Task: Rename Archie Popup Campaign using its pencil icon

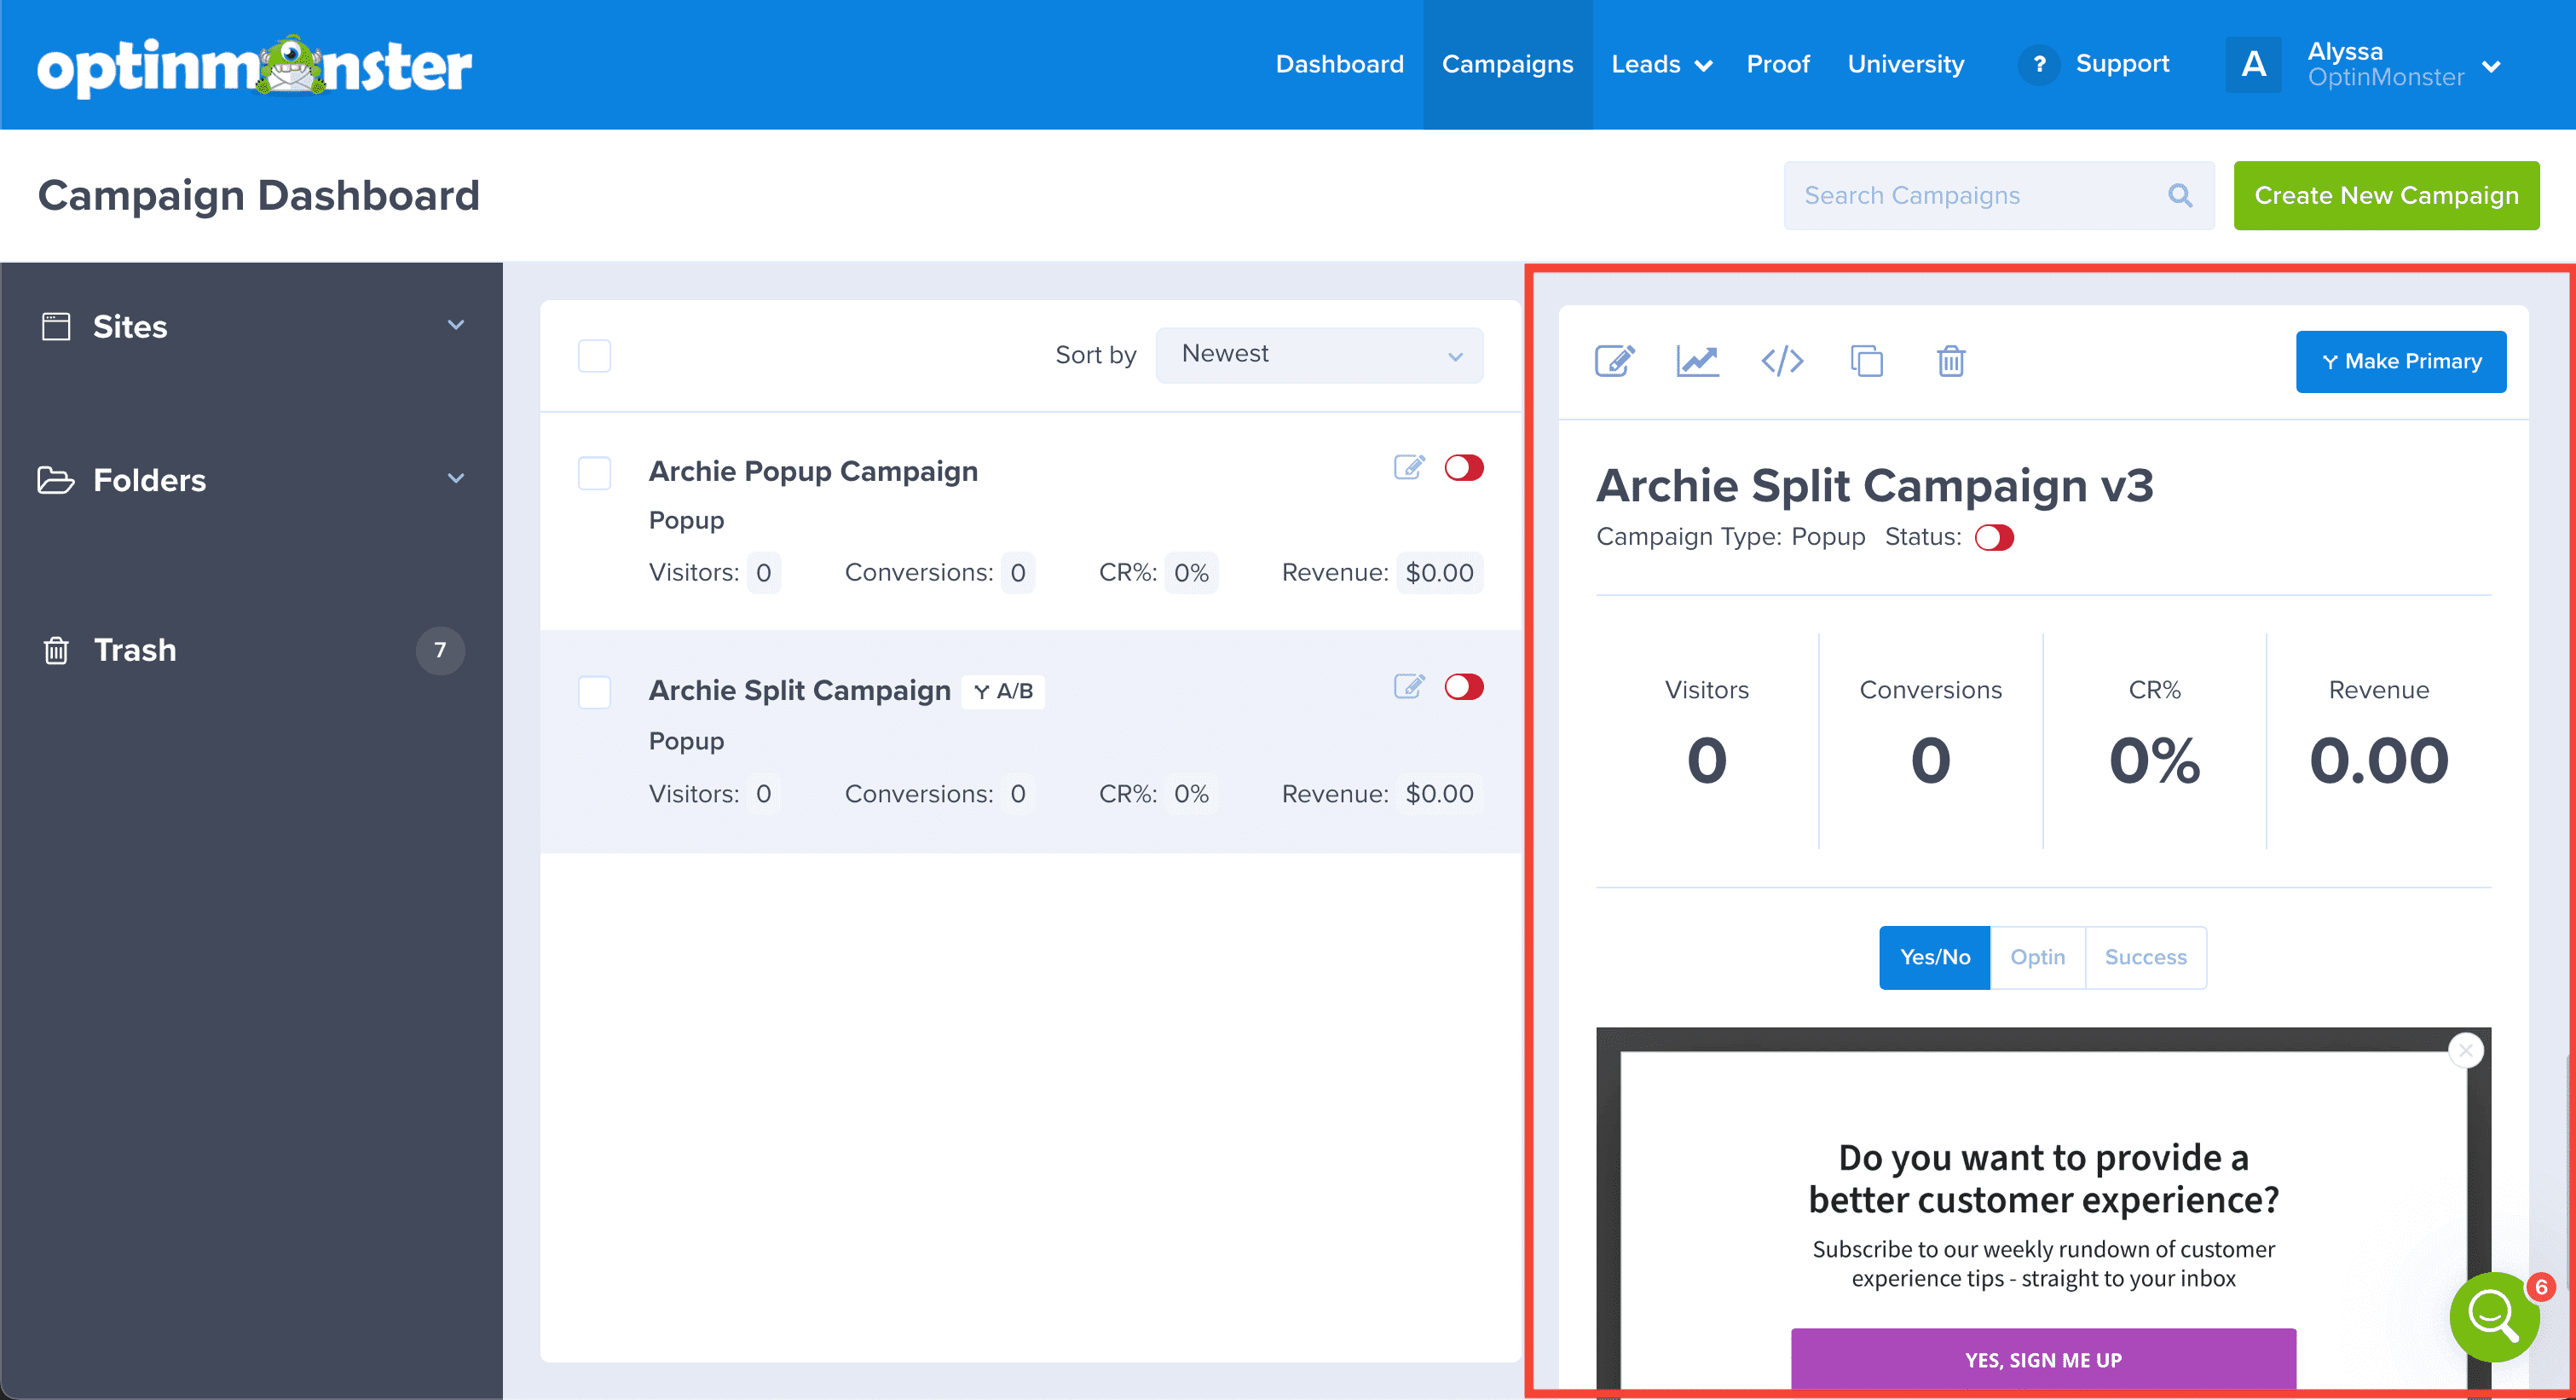Action: pyautogui.click(x=1409, y=466)
